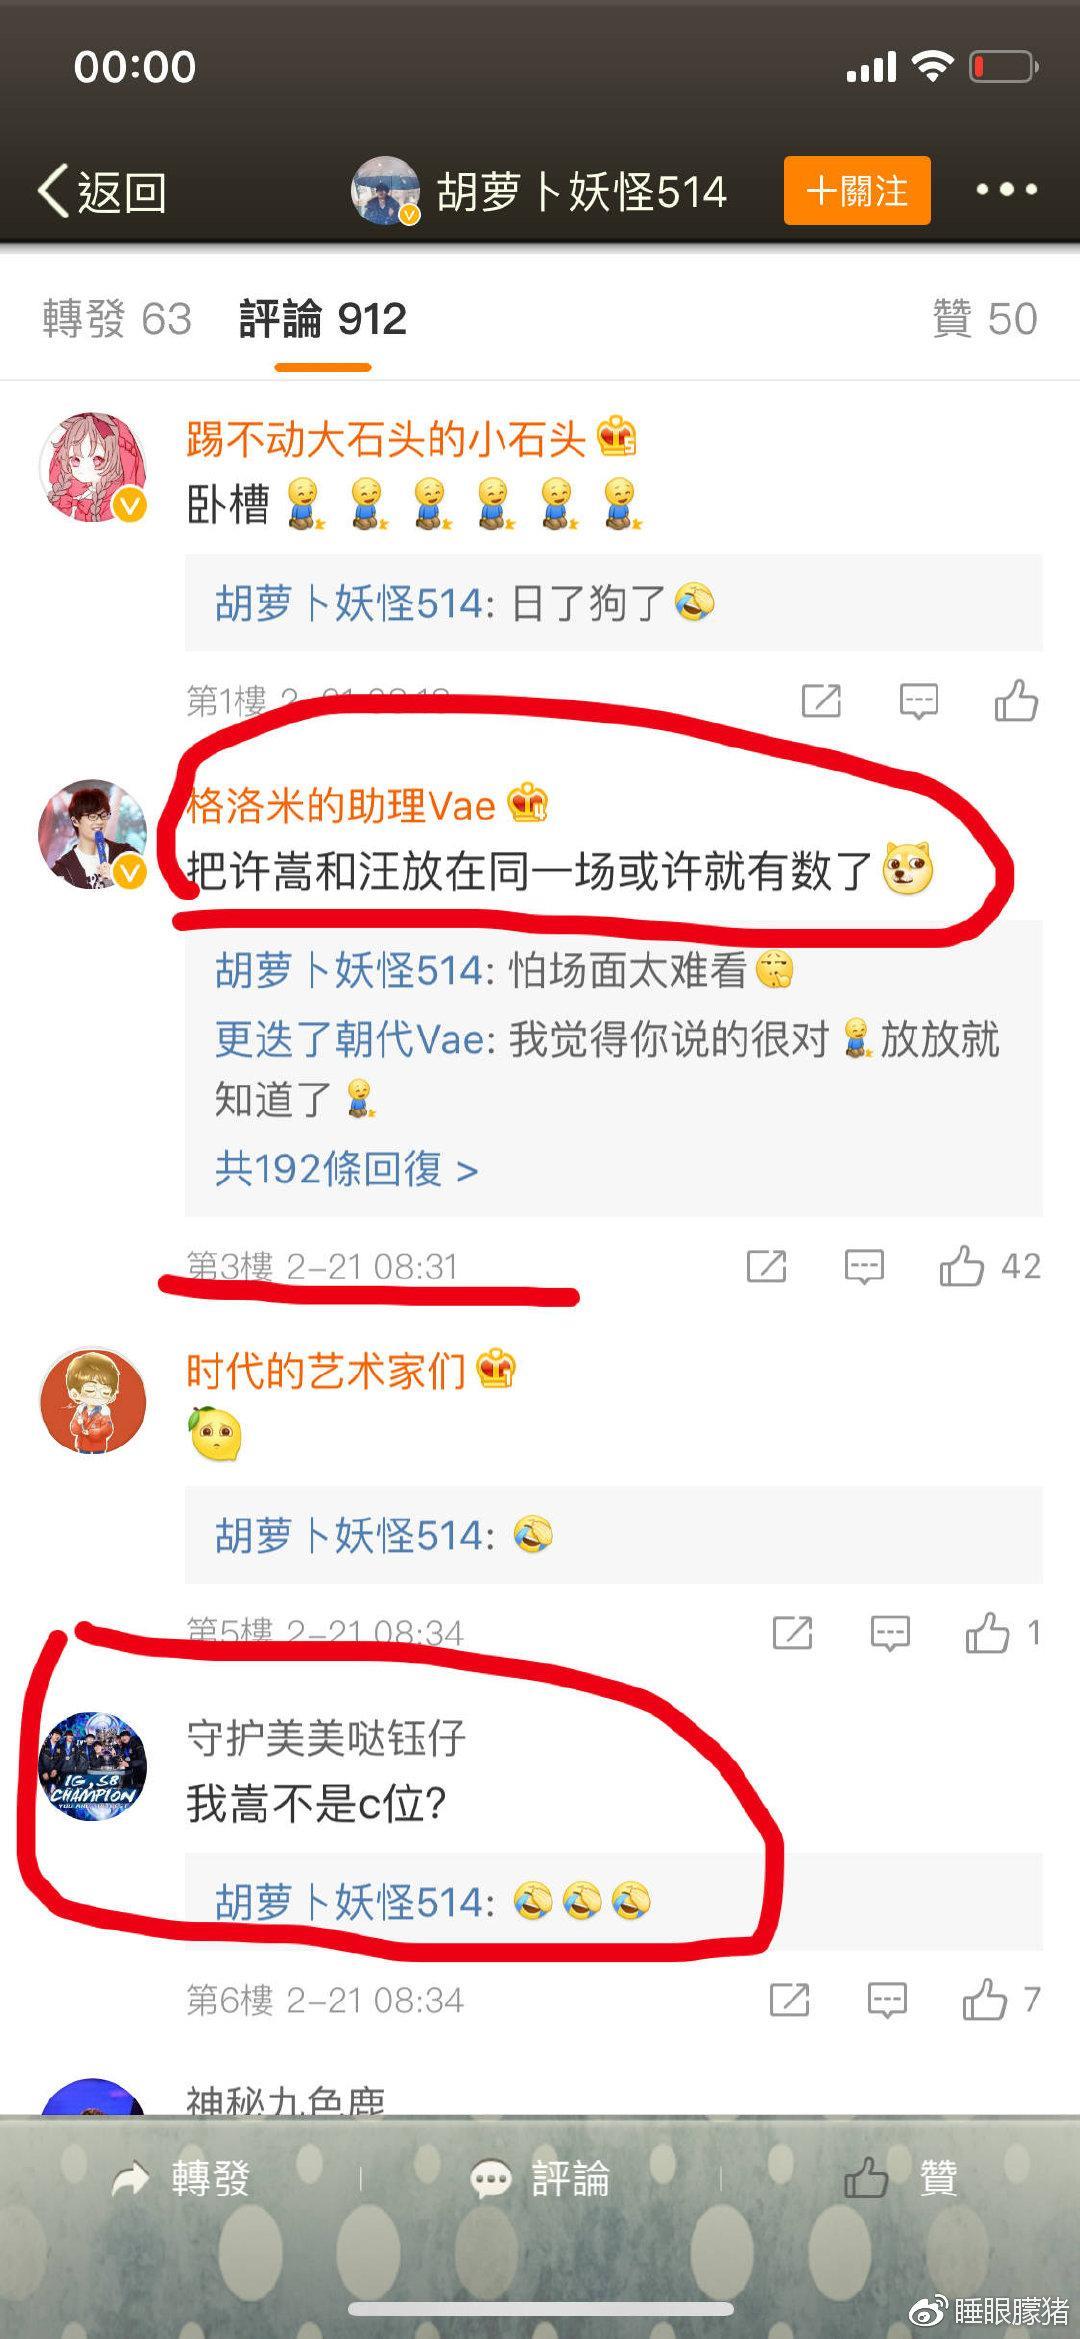The image size is (1080, 2339).
Task: Like the 第1樓 comment with thumbs-up
Action: (x=1016, y=701)
